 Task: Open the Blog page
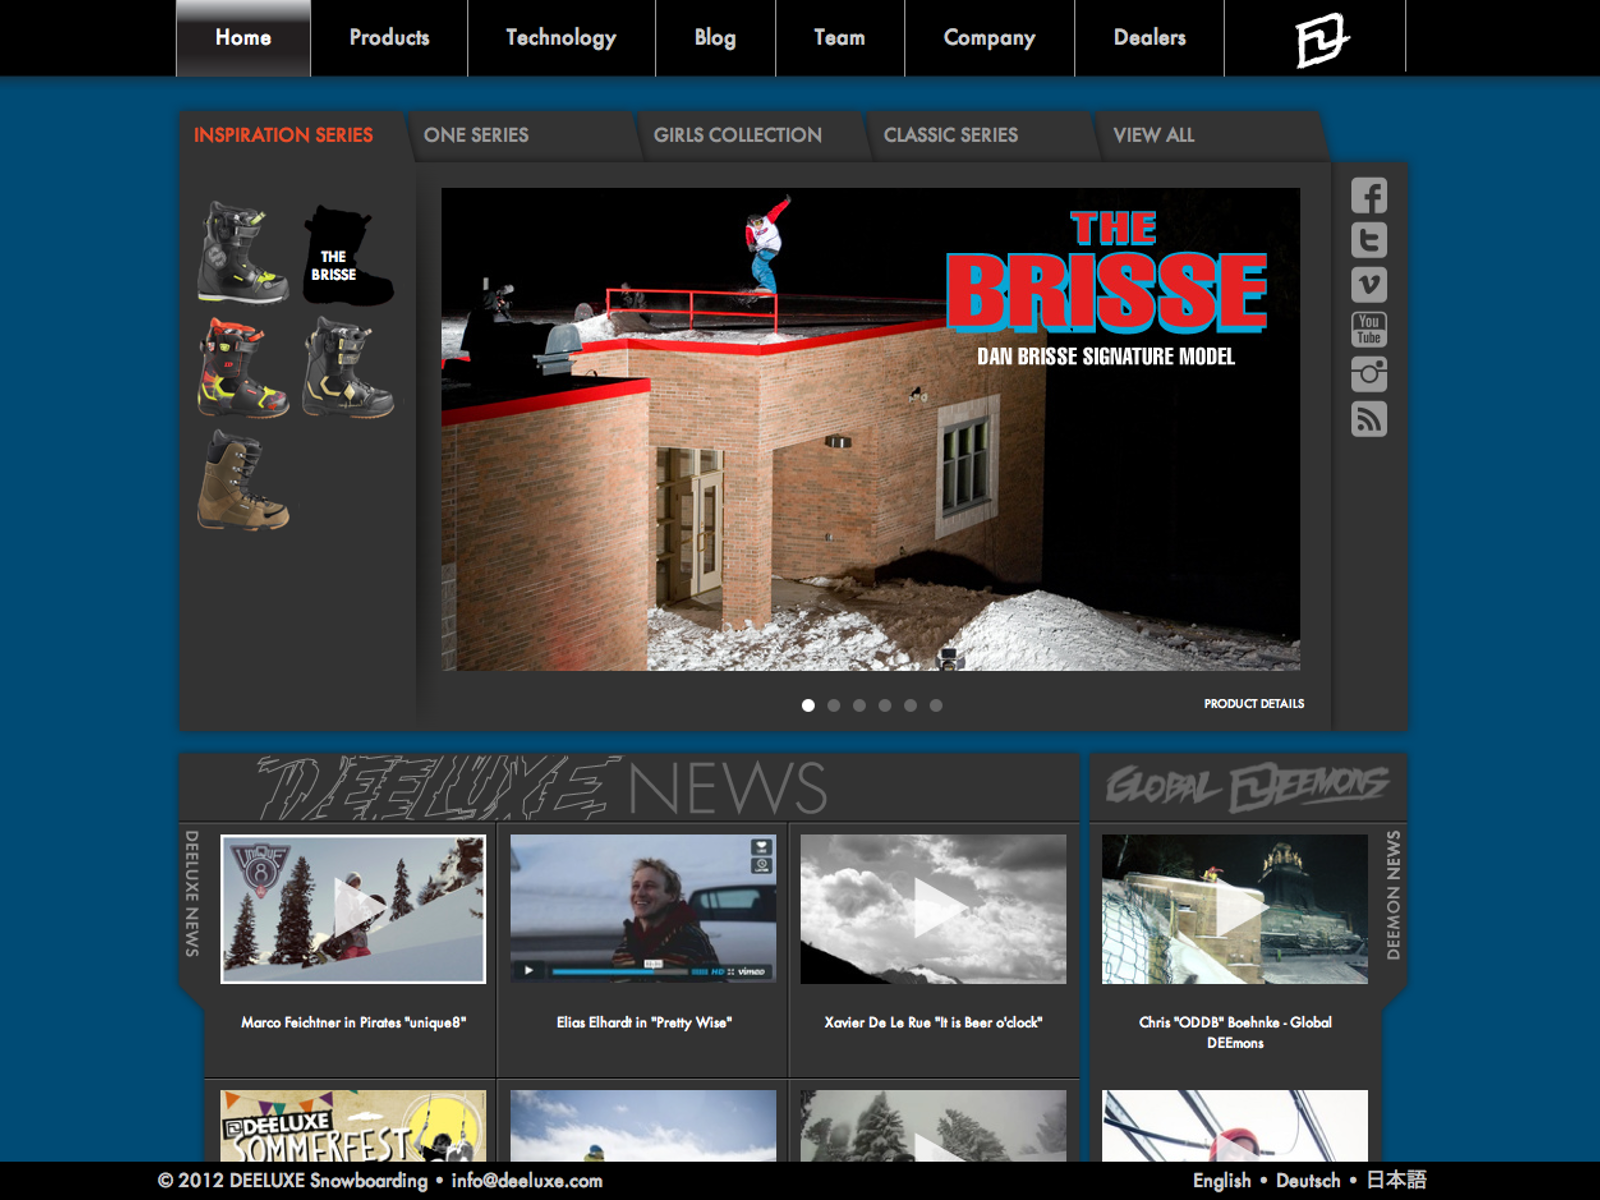coord(715,38)
